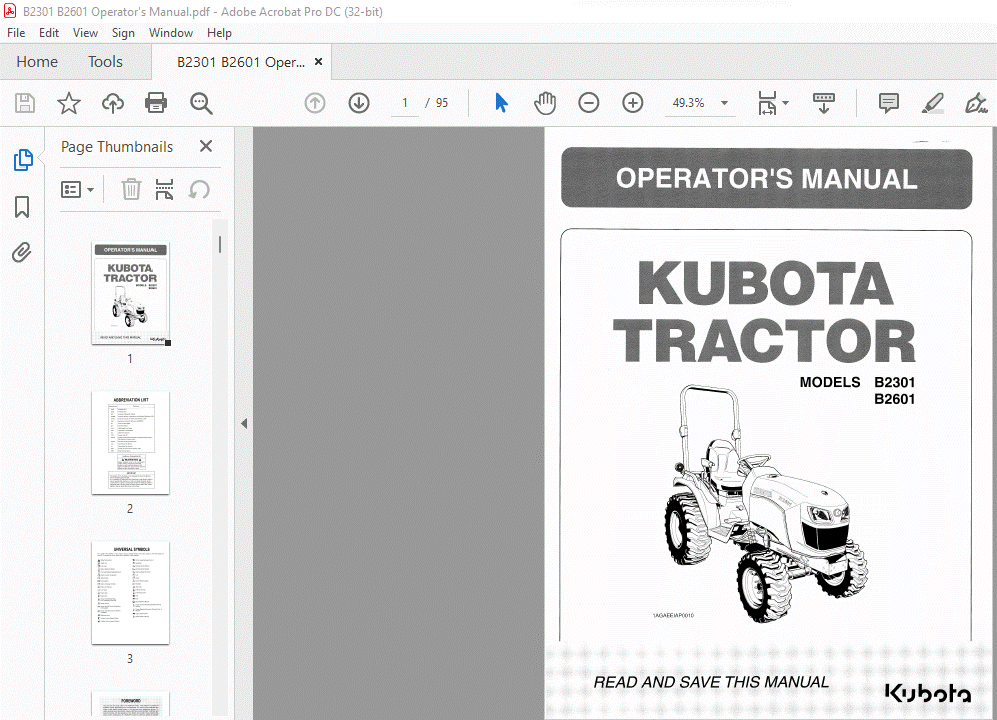Add a comment note icon
This screenshot has height=720, width=997.
[888, 103]
